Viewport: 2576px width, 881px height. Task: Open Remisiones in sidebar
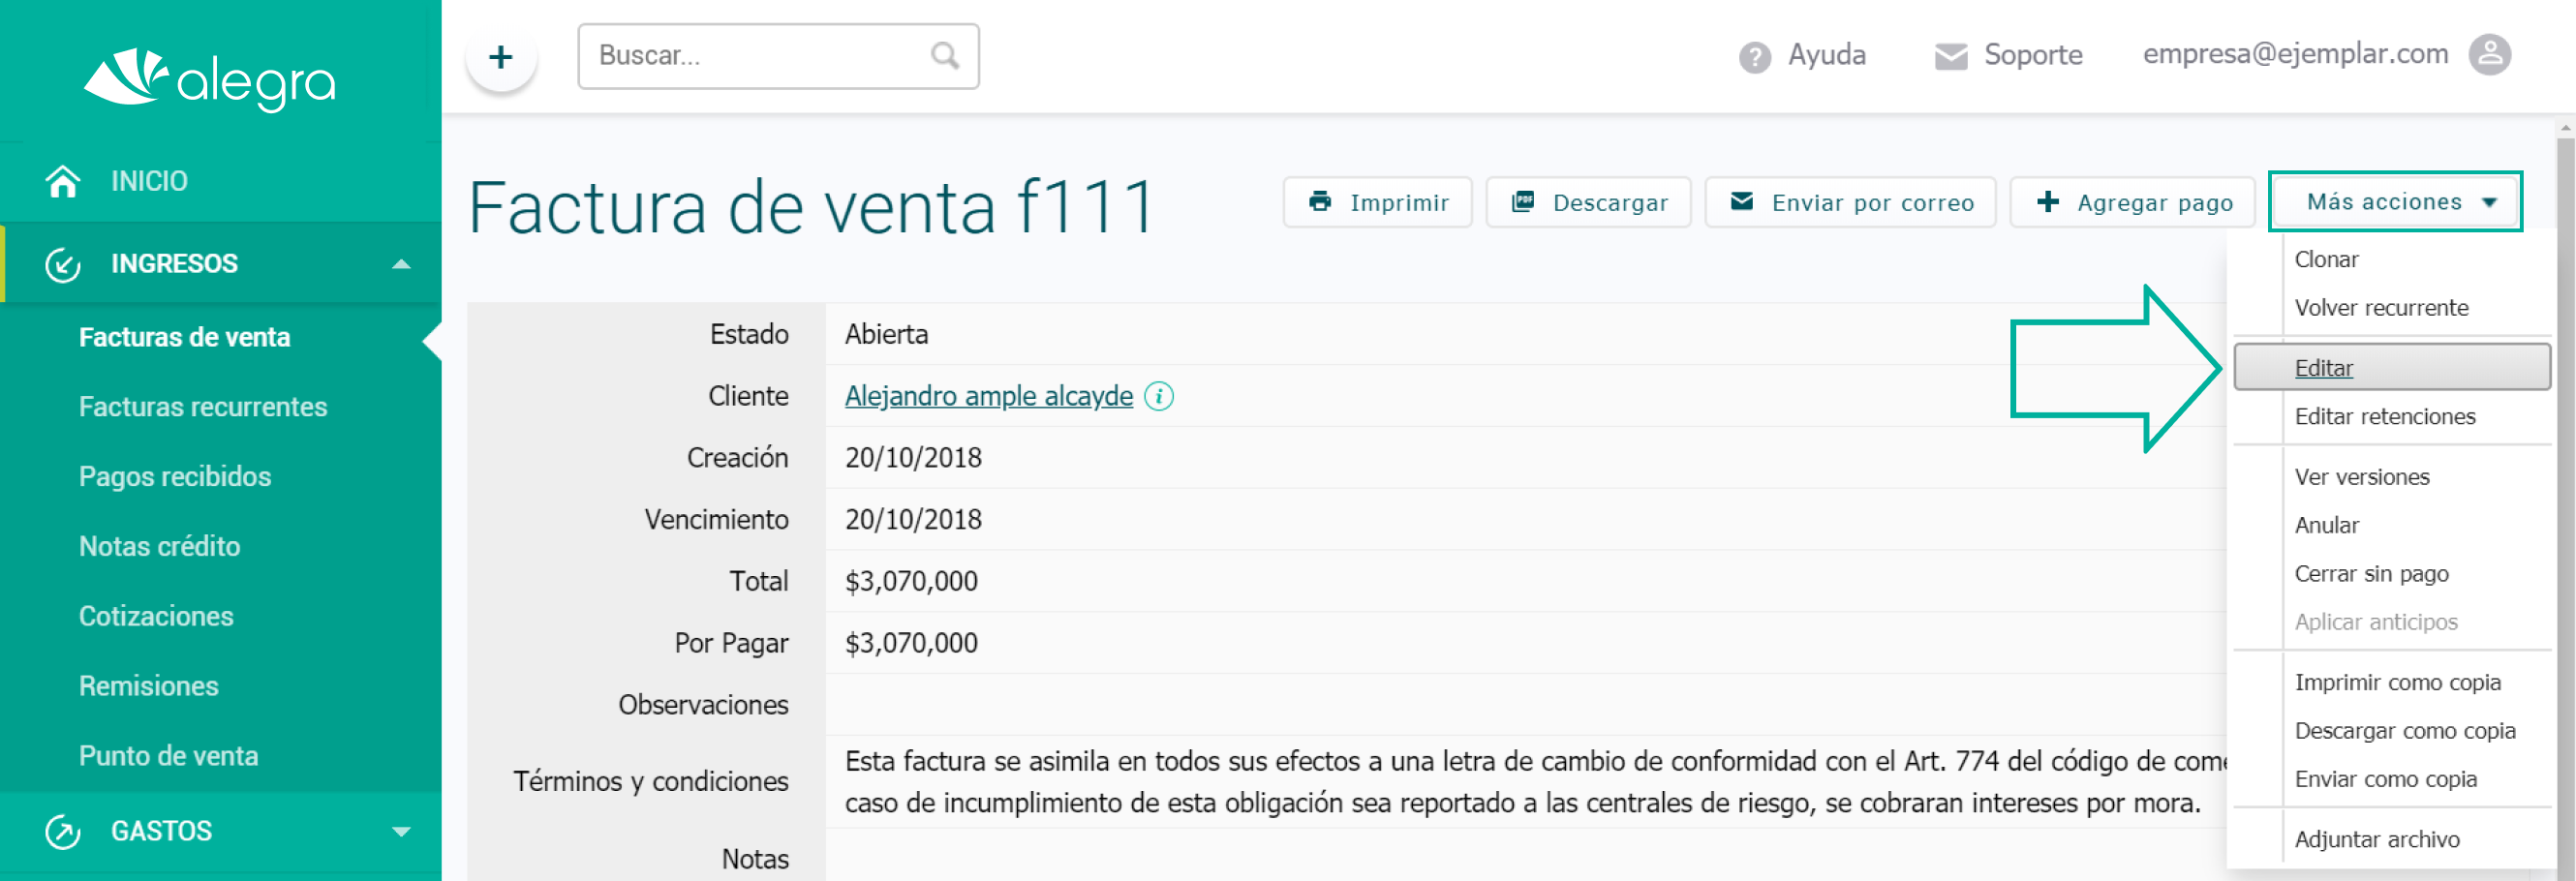pos(148,686)
